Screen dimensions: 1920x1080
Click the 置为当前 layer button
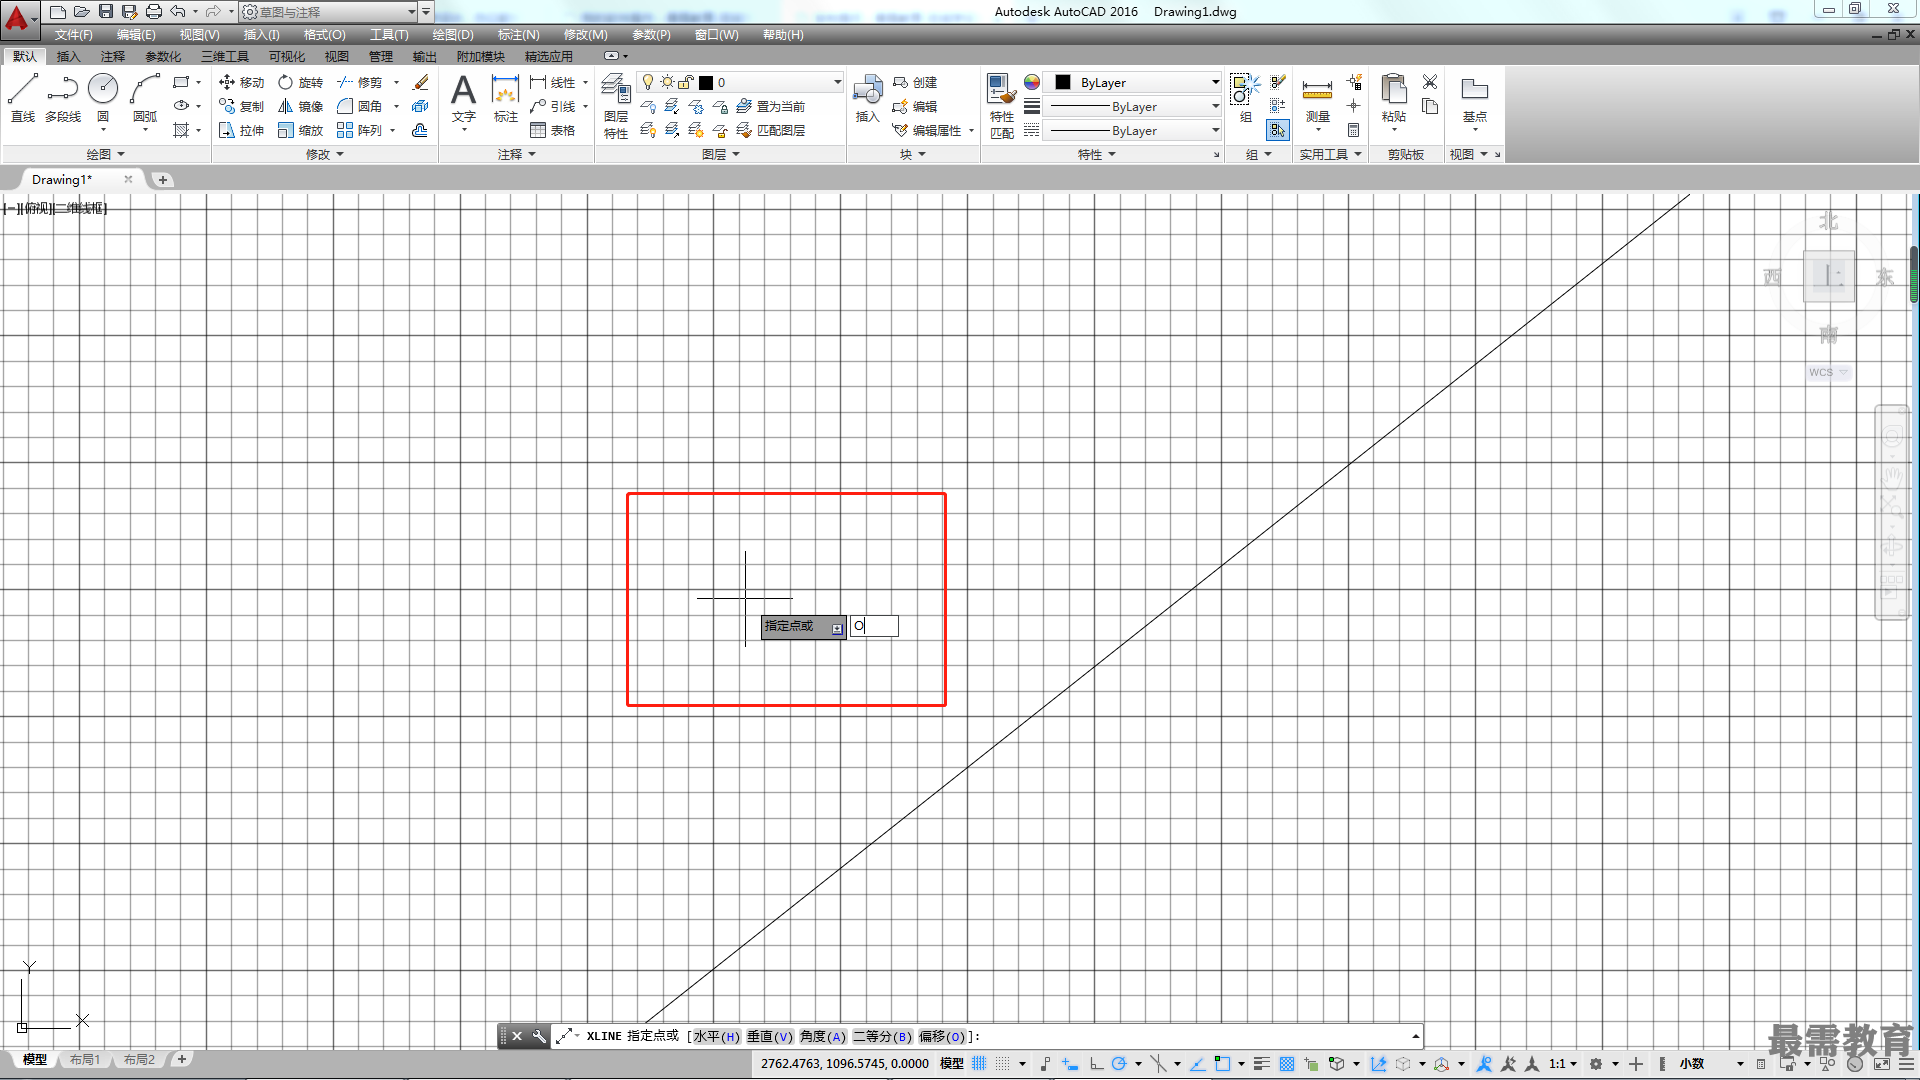770,106
